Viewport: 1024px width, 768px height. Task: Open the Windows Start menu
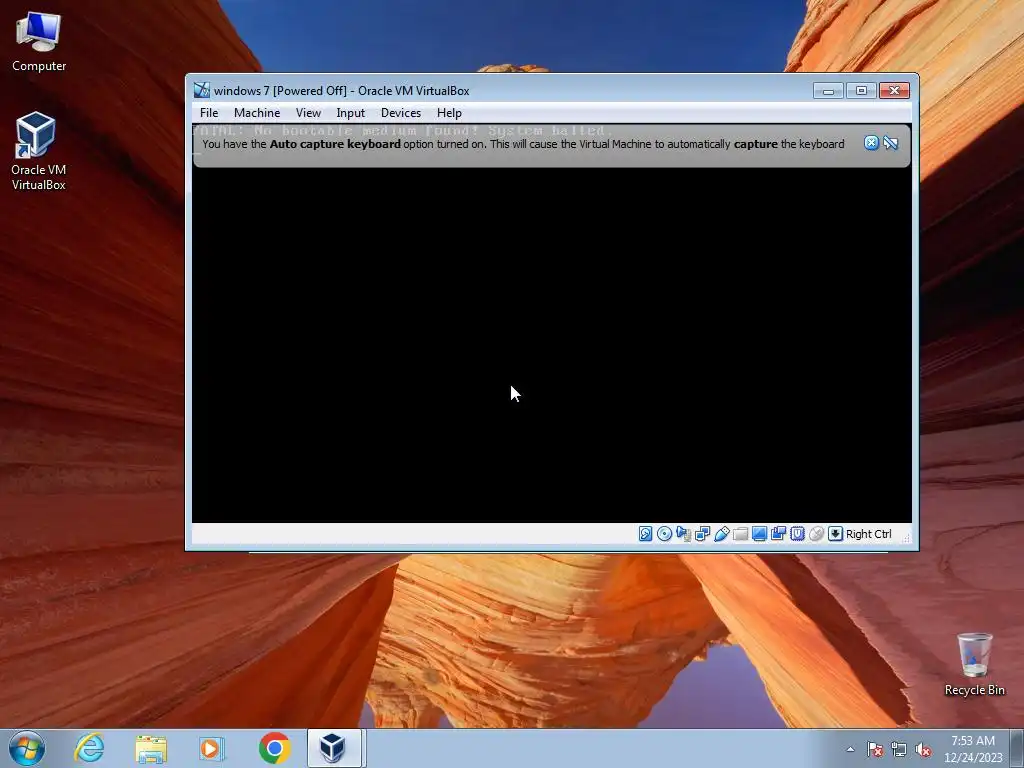pyautogui.click(x=27, y=748)
